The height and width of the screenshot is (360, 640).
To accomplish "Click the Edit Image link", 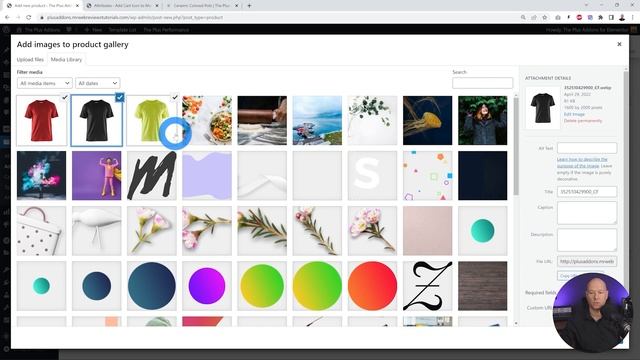I will point(574,114).
